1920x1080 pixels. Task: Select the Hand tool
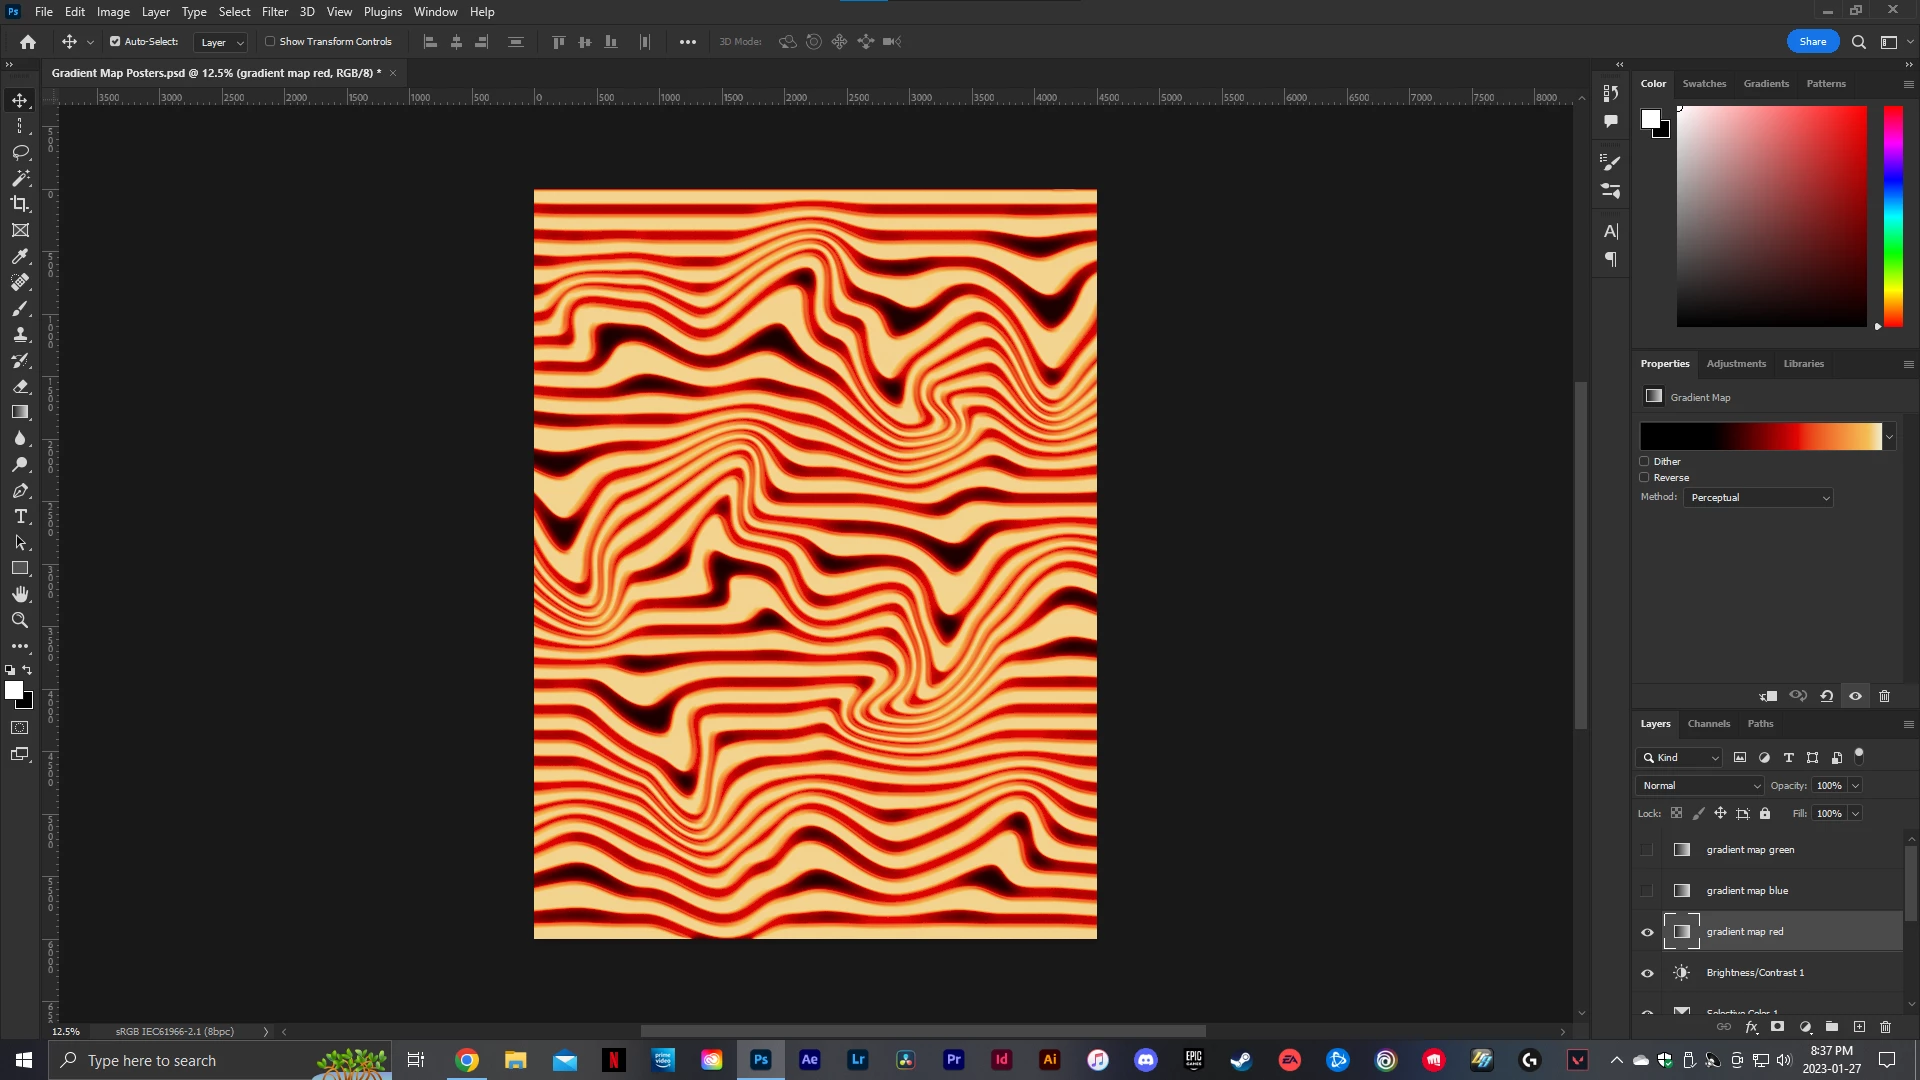[20, 594]
